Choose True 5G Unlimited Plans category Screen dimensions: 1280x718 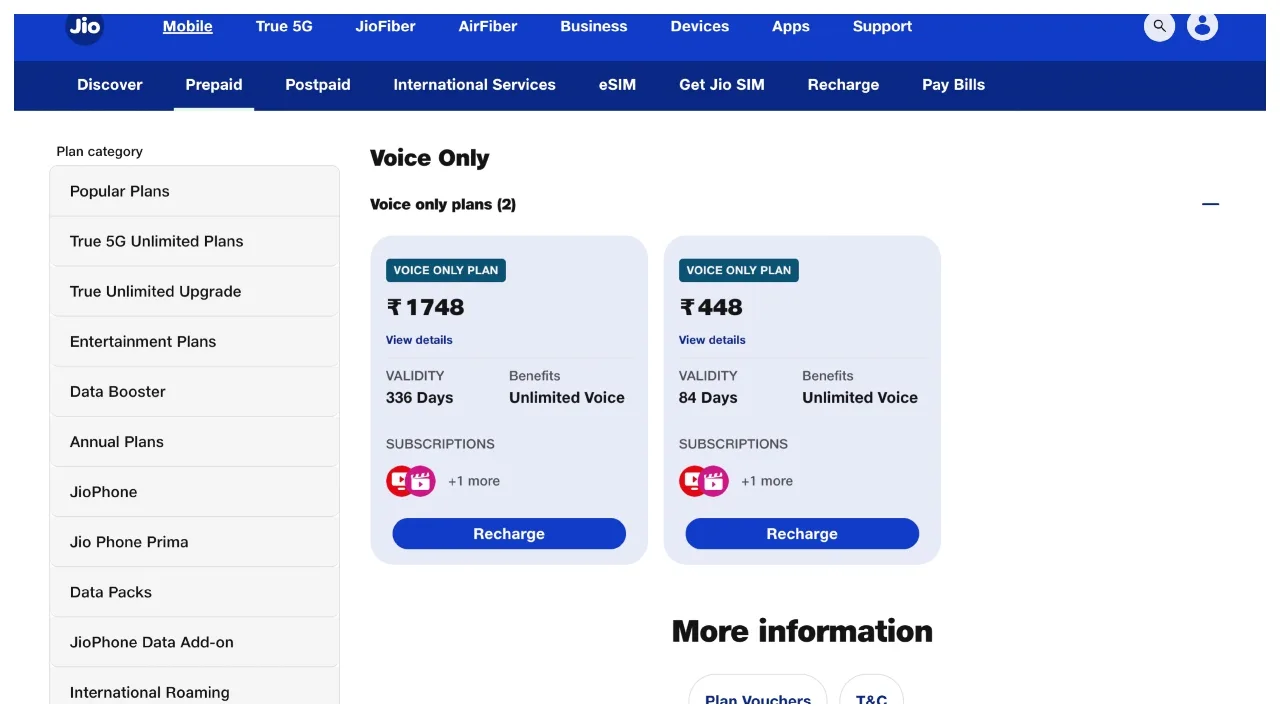(194, 241)
